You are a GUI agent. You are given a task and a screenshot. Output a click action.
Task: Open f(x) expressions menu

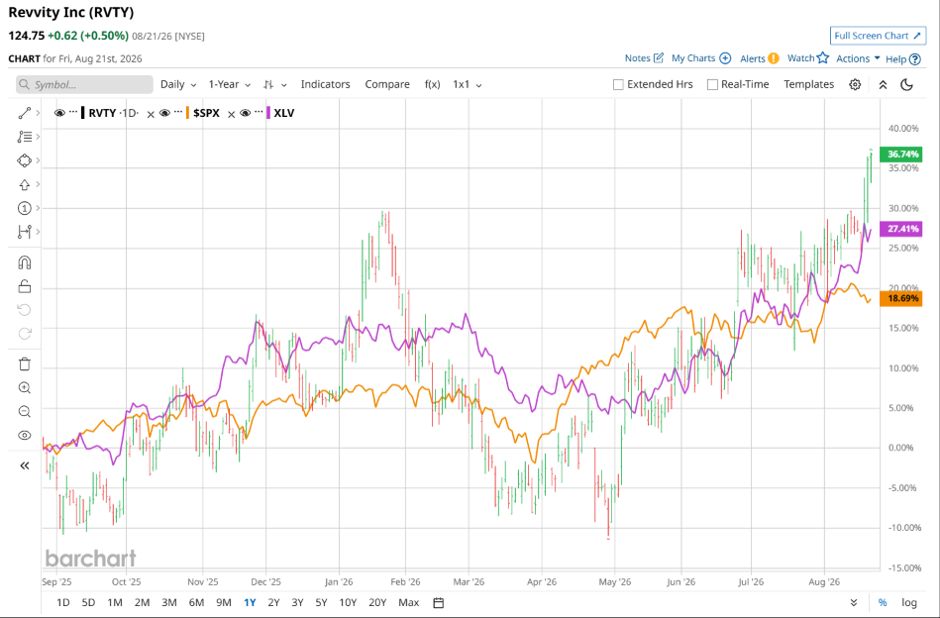click(x=432, y=85)
